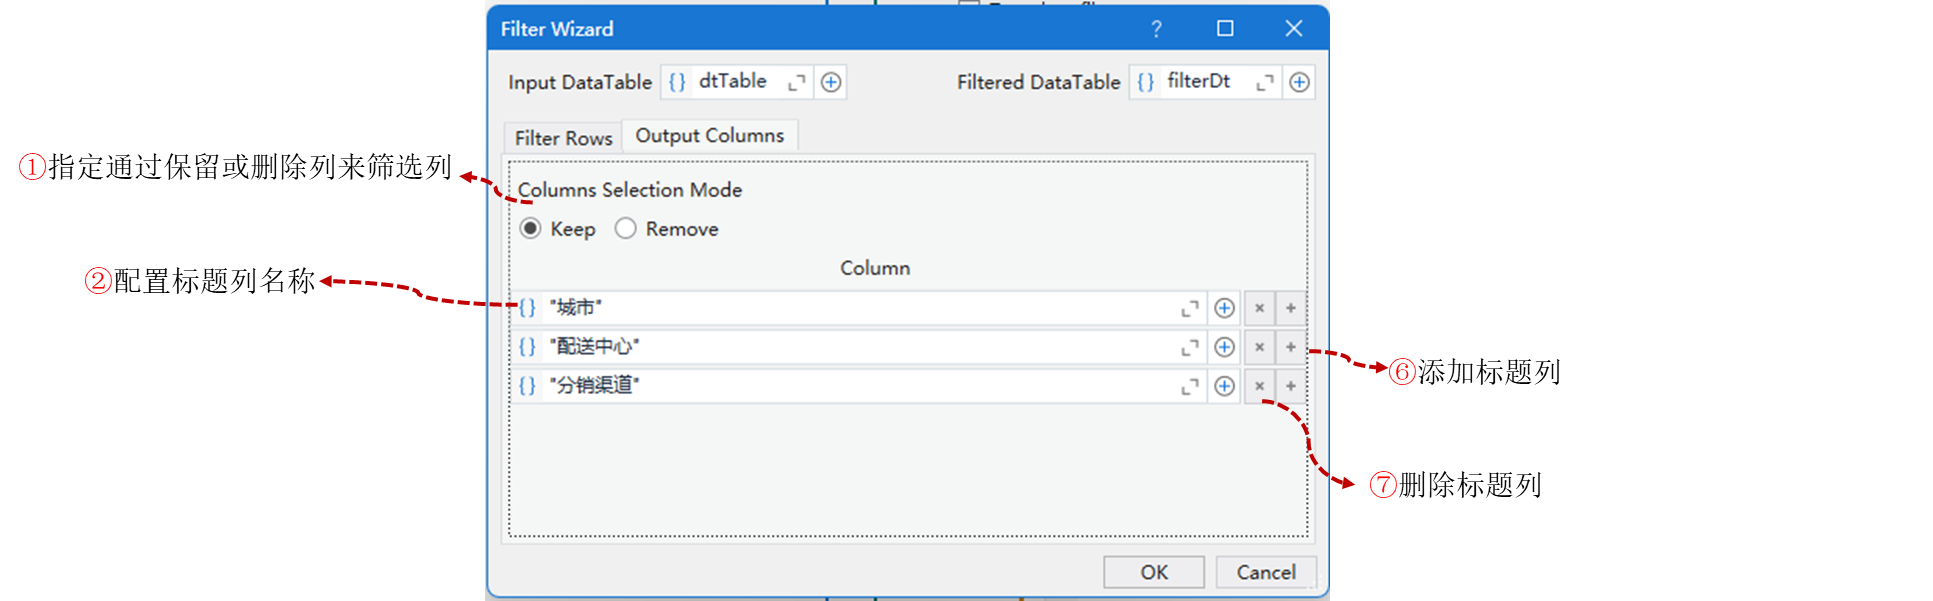
Task: Click the plus circle in "分销渠道" row
Action: (1224, 386)
